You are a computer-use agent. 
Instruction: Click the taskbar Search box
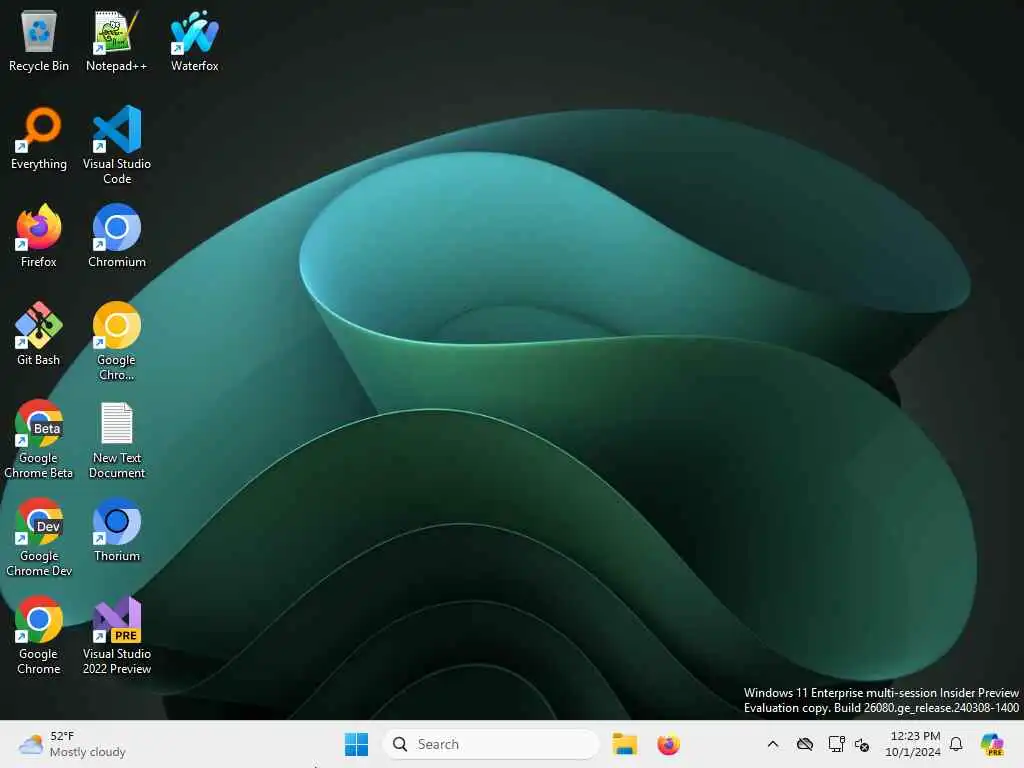click(x=490, y=744)
